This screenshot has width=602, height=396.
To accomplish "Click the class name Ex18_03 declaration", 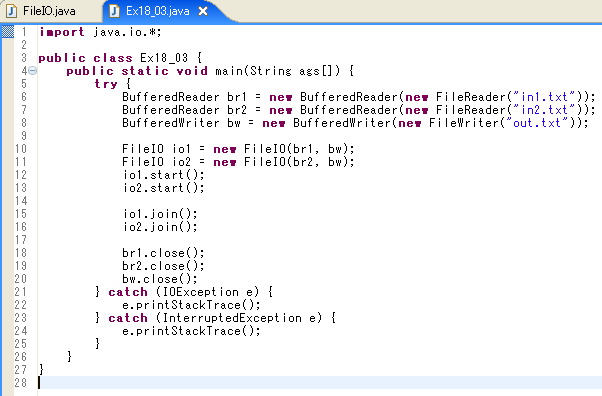I will pos(164,58).
